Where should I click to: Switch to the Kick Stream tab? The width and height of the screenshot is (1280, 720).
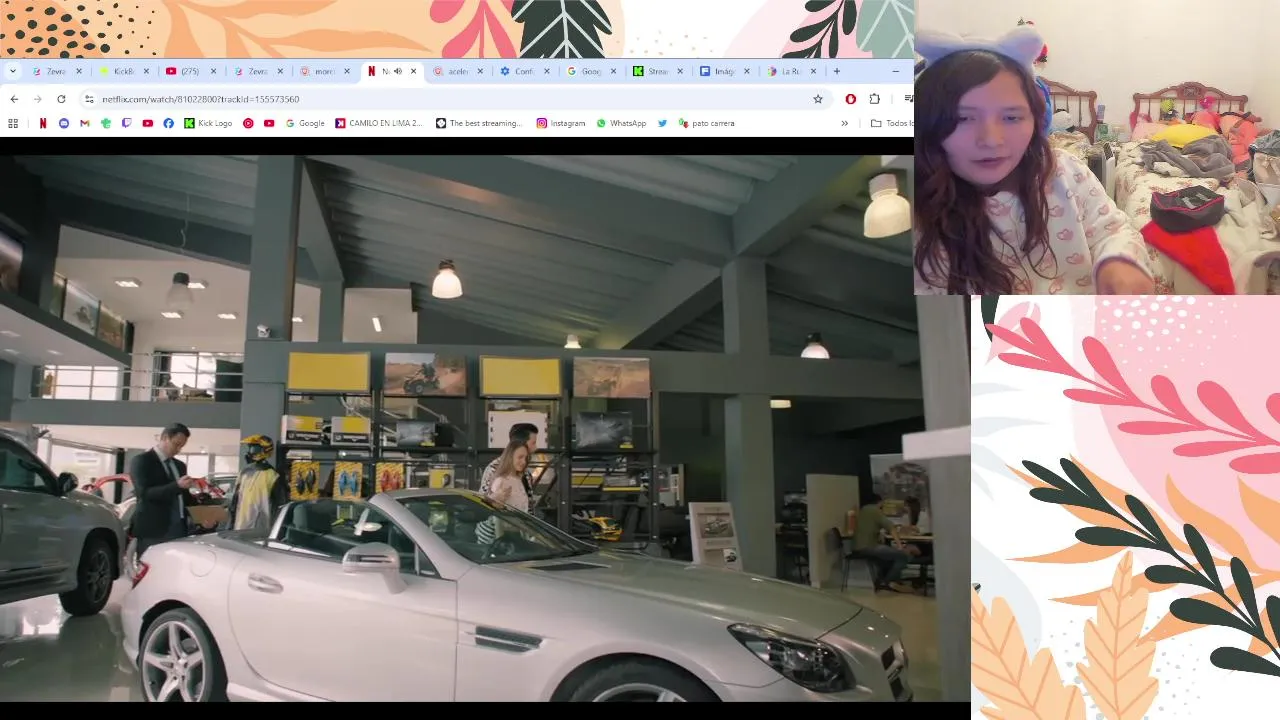click(x=658, y=71)
